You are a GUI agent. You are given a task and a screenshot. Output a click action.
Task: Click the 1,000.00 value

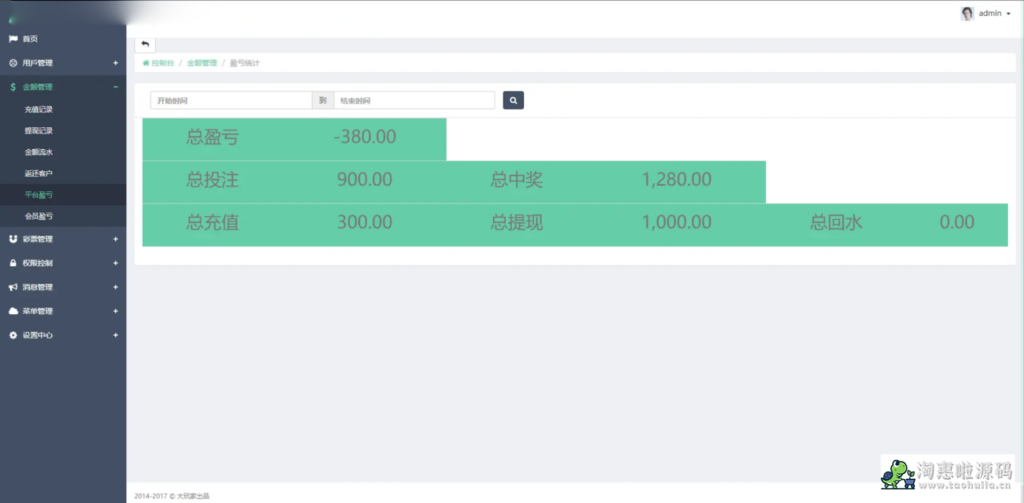coord(677,223)
